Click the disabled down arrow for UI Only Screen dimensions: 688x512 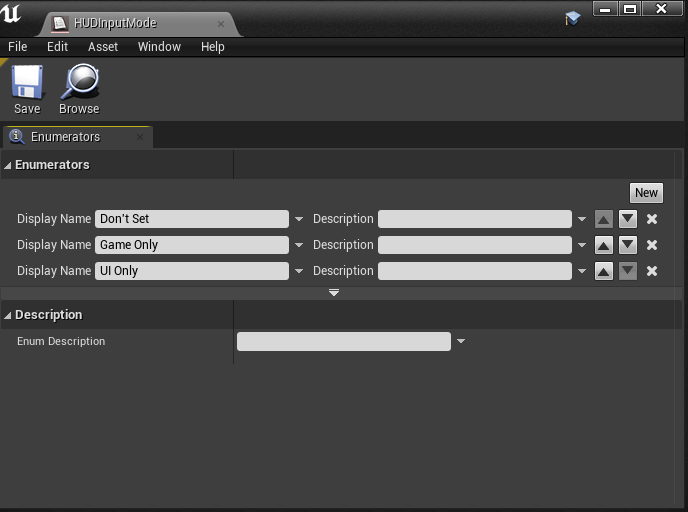point(628,271)
